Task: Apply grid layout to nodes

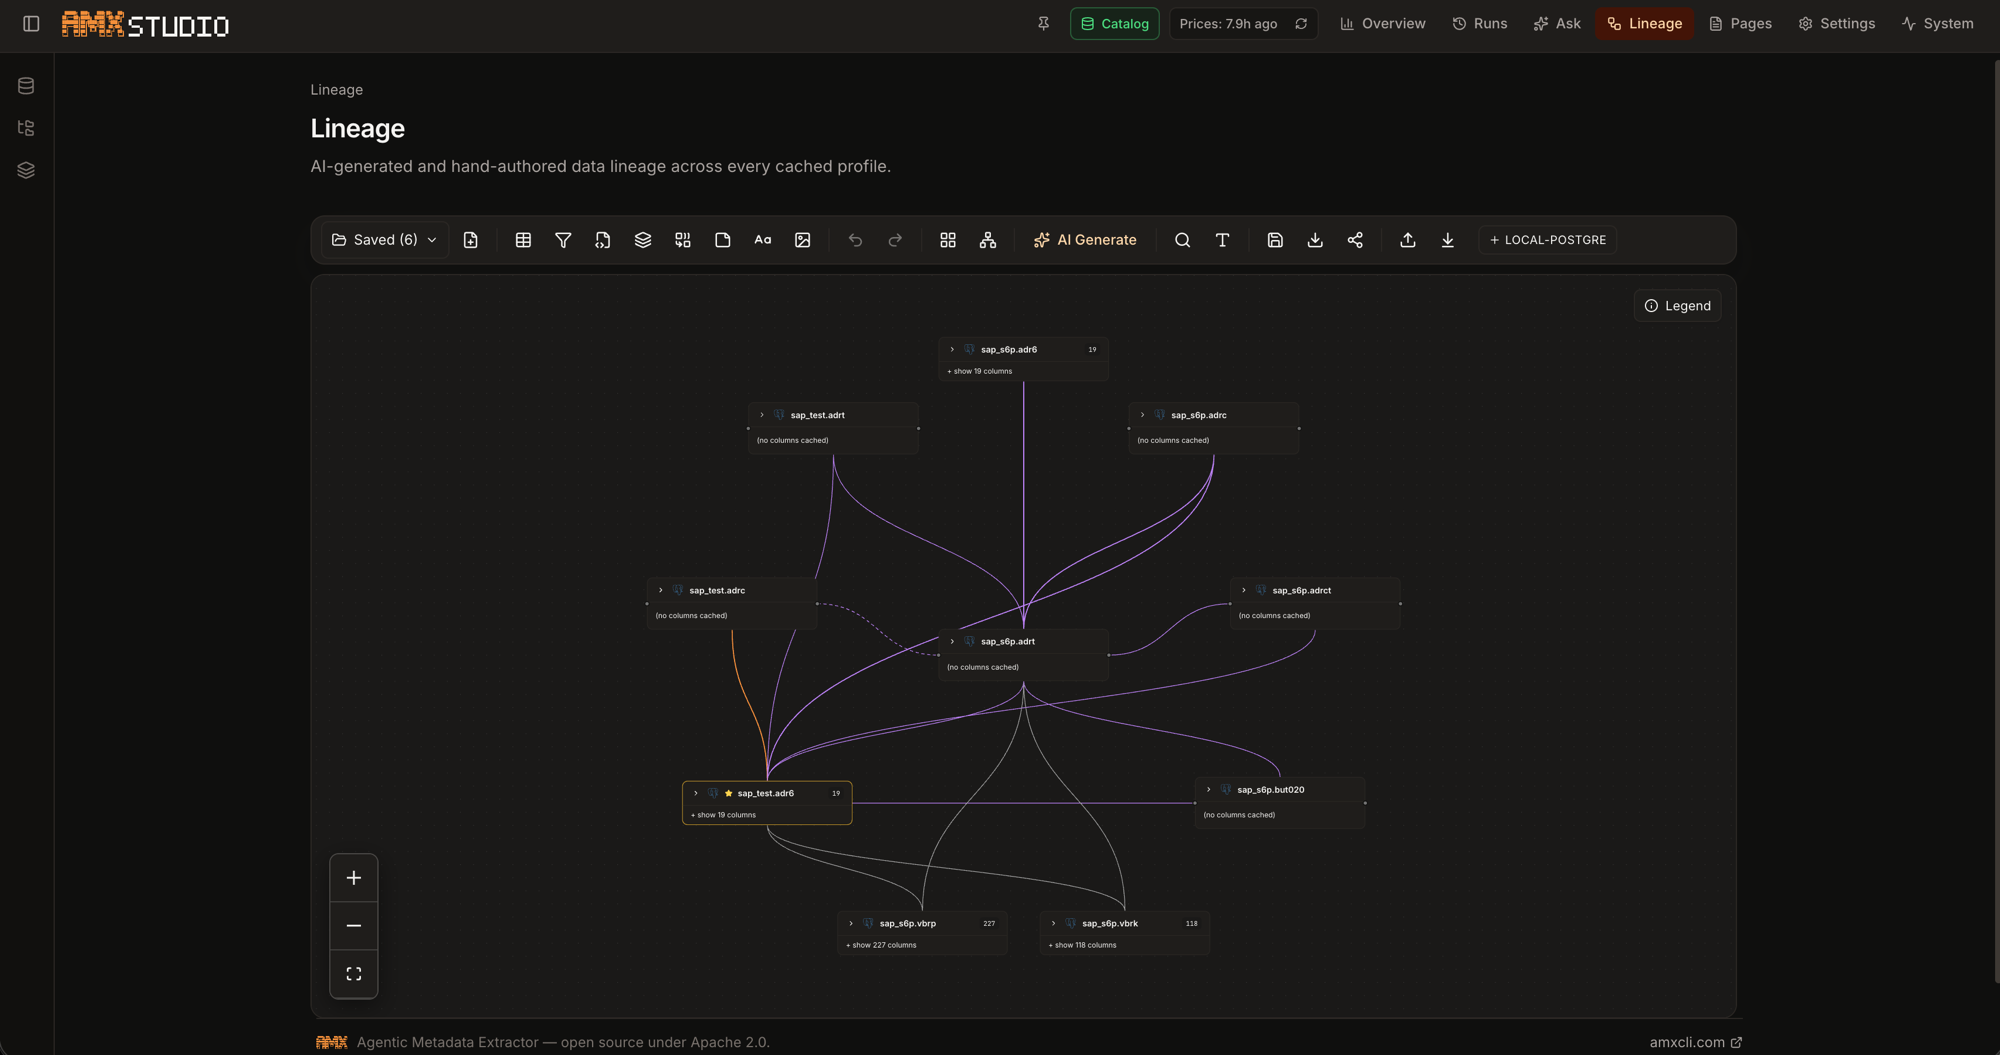Action: pos(948,240)
